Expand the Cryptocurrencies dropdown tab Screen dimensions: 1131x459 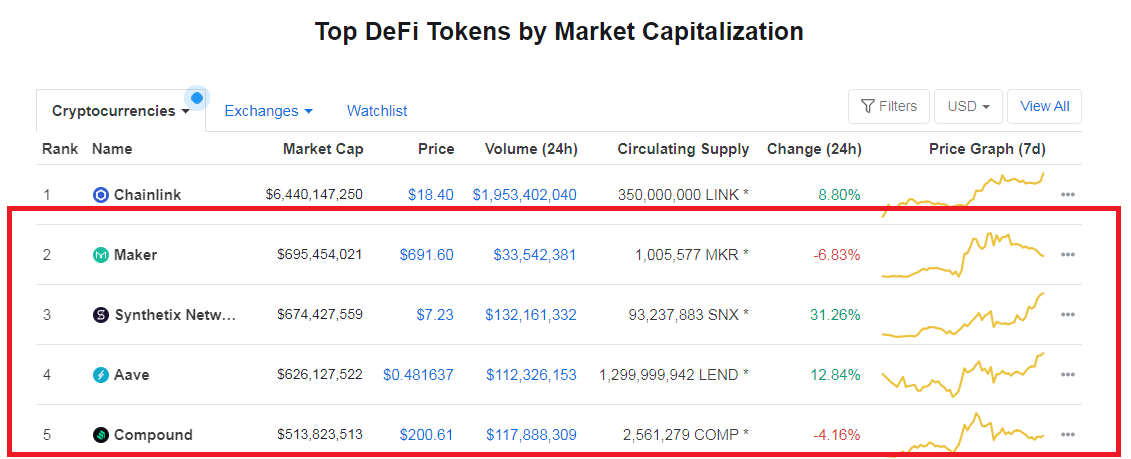(x=121, y=111)
